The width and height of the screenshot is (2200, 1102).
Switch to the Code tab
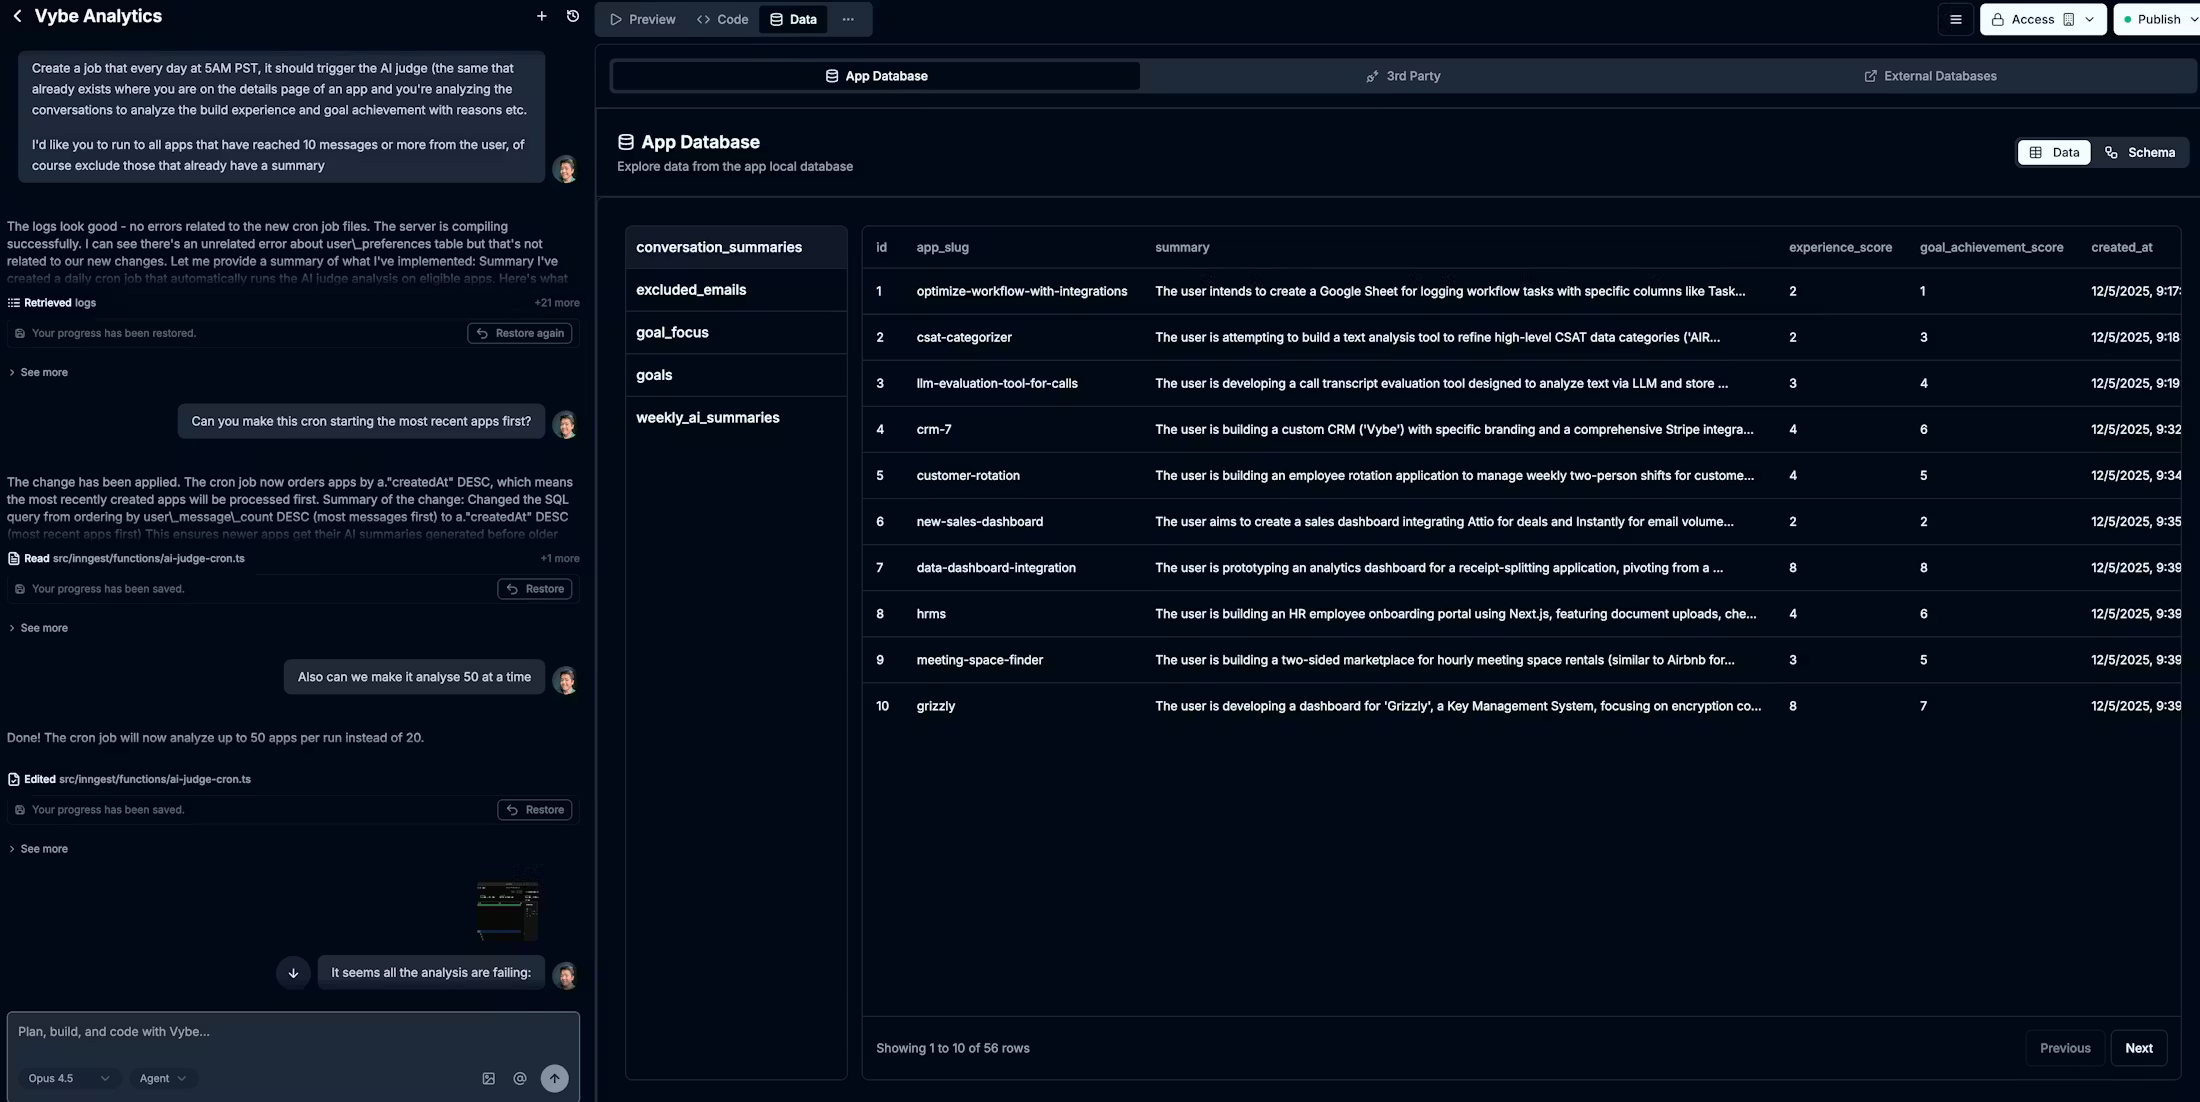tap(722, 19)
